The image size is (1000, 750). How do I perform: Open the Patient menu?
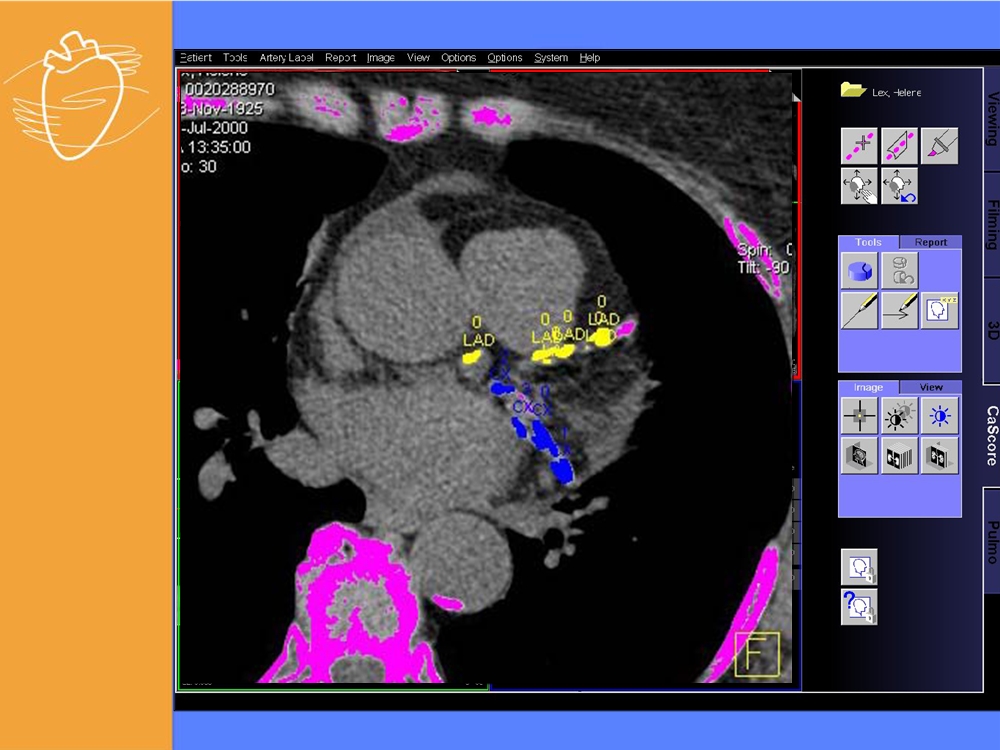[x=196, y=57]
